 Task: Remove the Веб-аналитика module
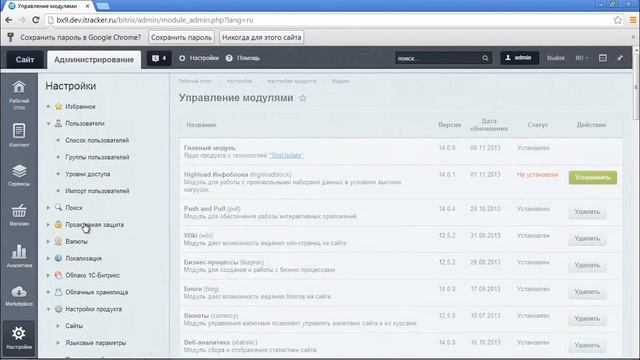click(587, 345)
